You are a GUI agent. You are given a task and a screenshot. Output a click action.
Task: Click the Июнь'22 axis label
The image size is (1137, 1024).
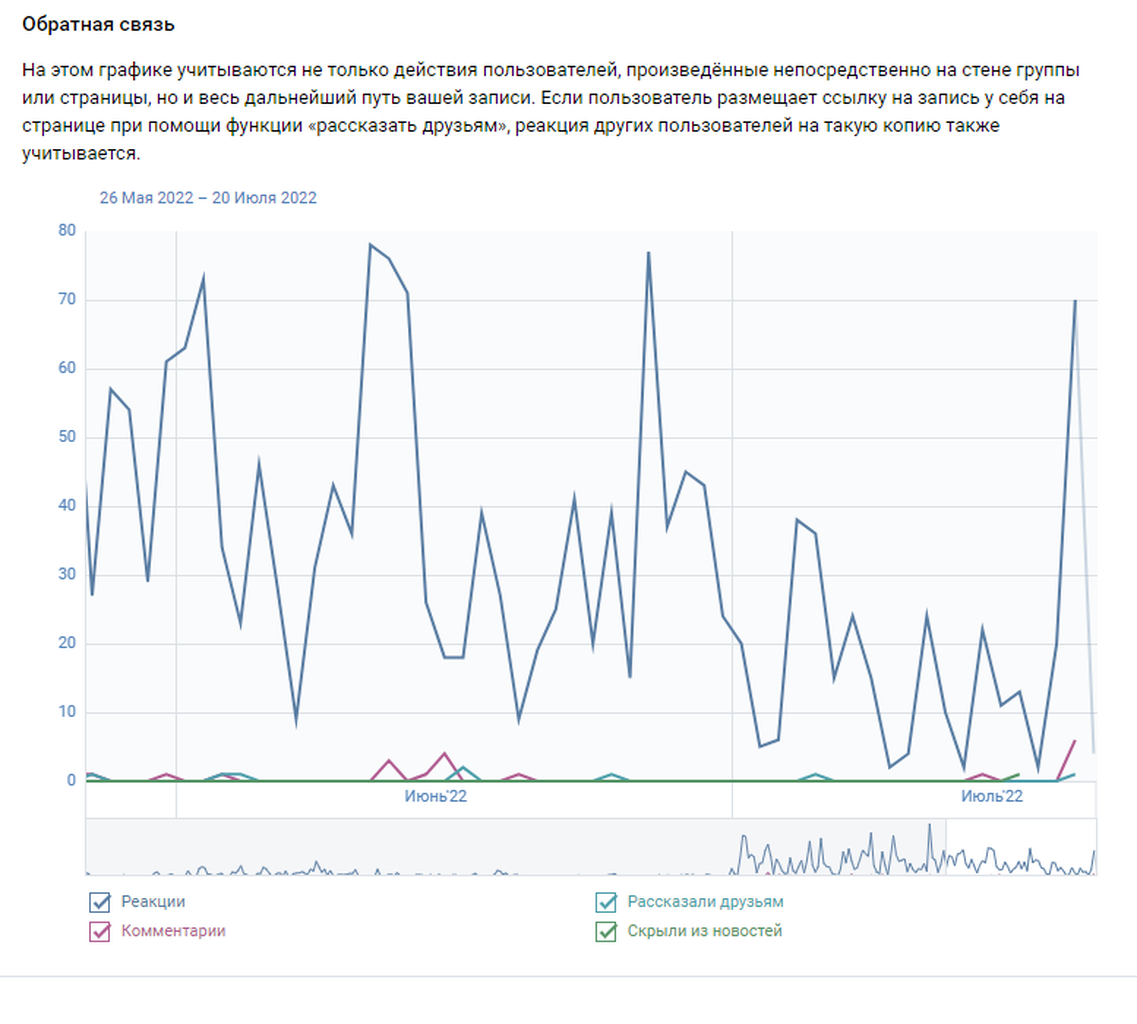pos(436,796)
